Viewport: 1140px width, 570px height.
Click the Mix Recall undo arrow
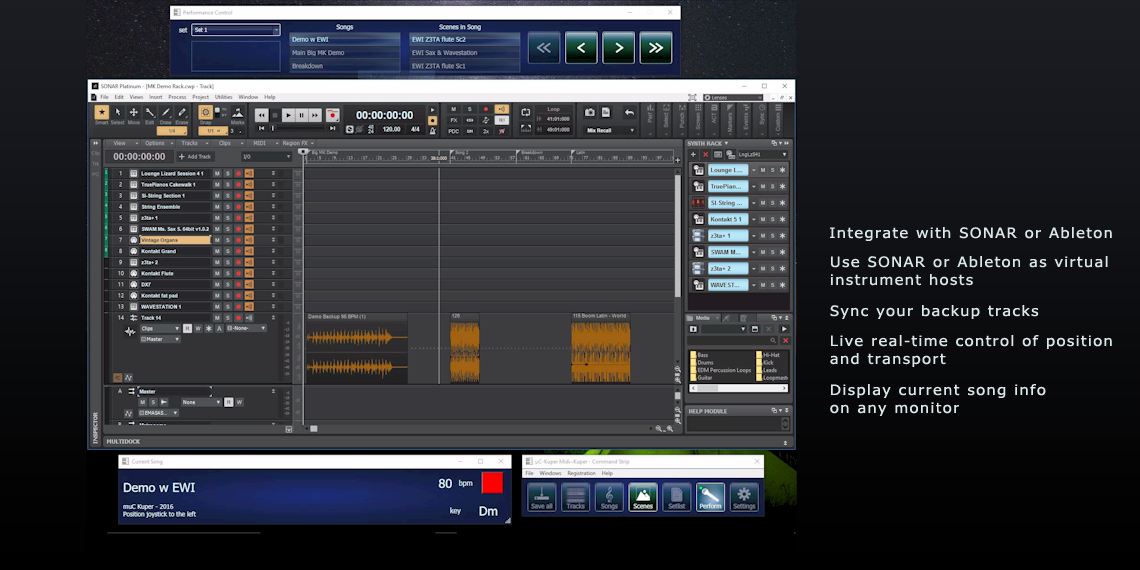pyautogui.click(x=630, y=113)
